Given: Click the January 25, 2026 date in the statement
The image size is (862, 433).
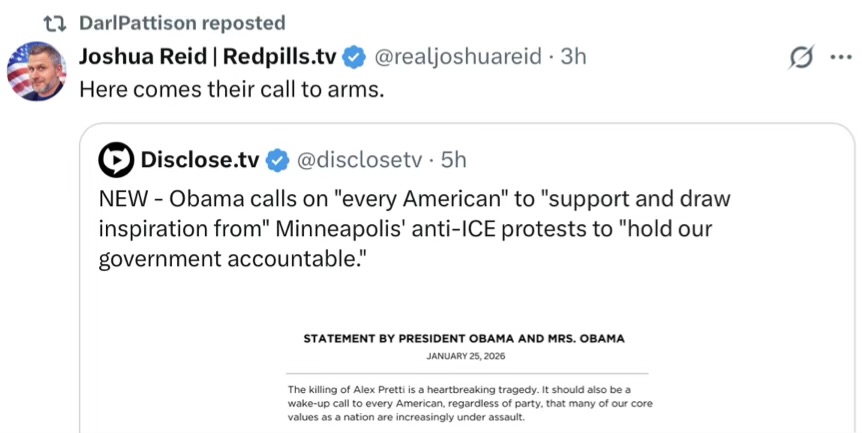Looking at the screenshot, I should tap(463, 356).
